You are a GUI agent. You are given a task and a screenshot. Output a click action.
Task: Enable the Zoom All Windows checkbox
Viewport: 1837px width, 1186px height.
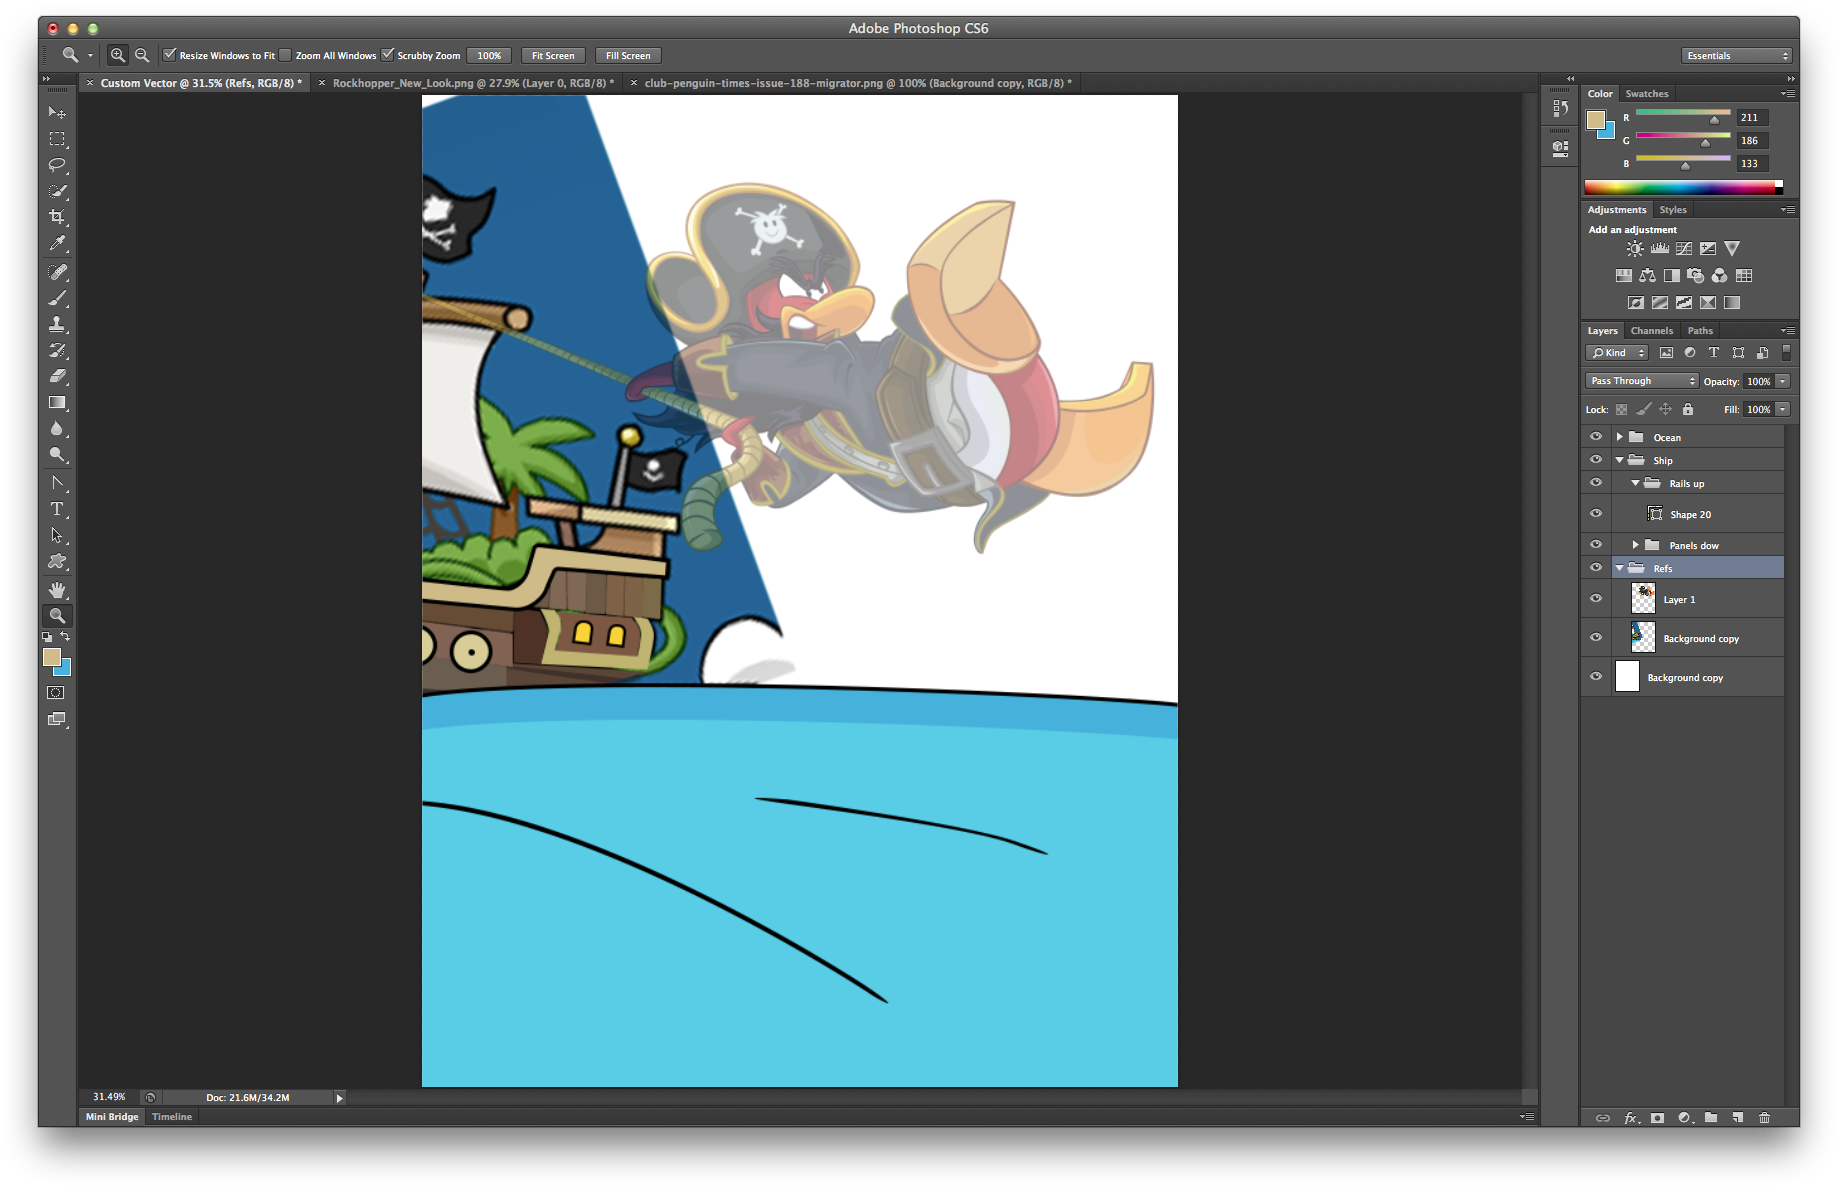coord(285,55)
